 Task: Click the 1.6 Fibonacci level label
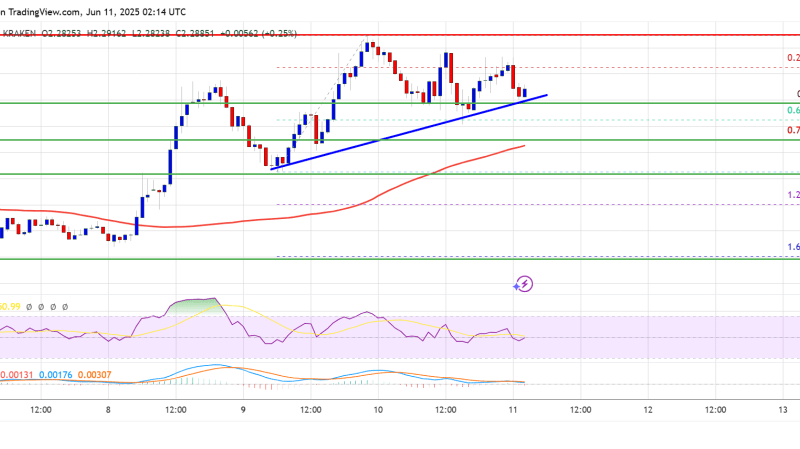(x=793, y=247)
